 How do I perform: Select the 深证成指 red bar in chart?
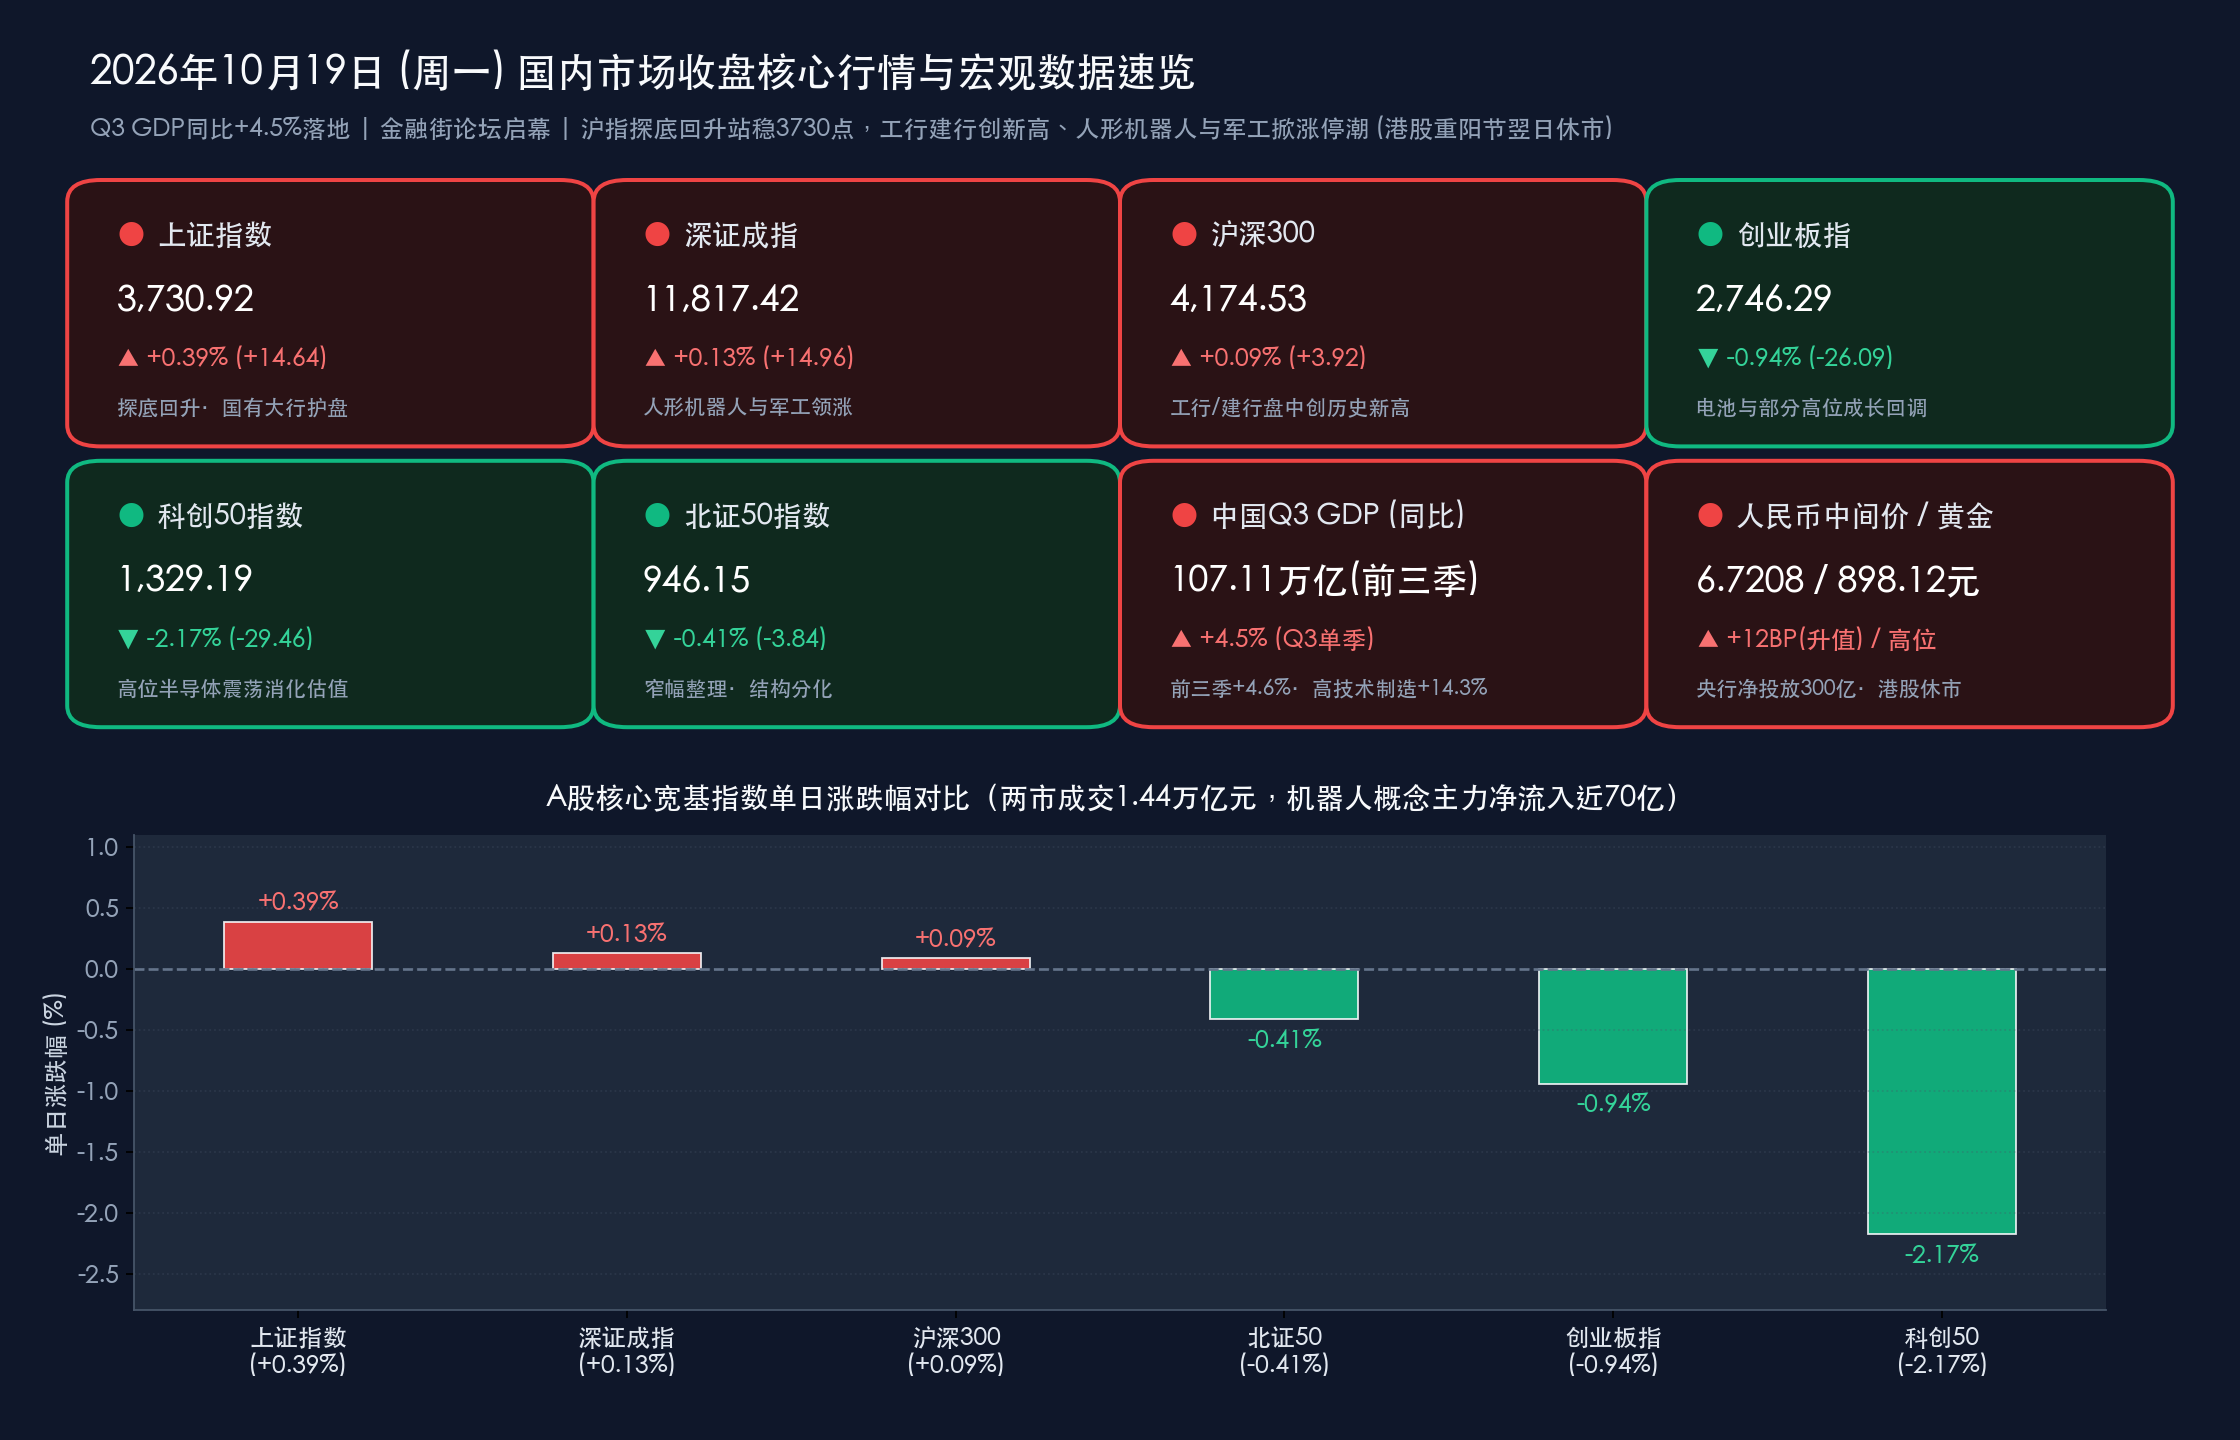(x=627, y=961)
